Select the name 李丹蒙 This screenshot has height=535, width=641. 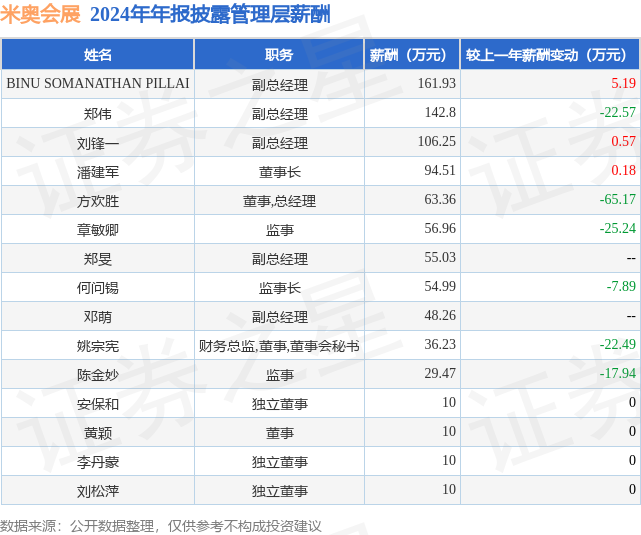click(x=98, y=462)
